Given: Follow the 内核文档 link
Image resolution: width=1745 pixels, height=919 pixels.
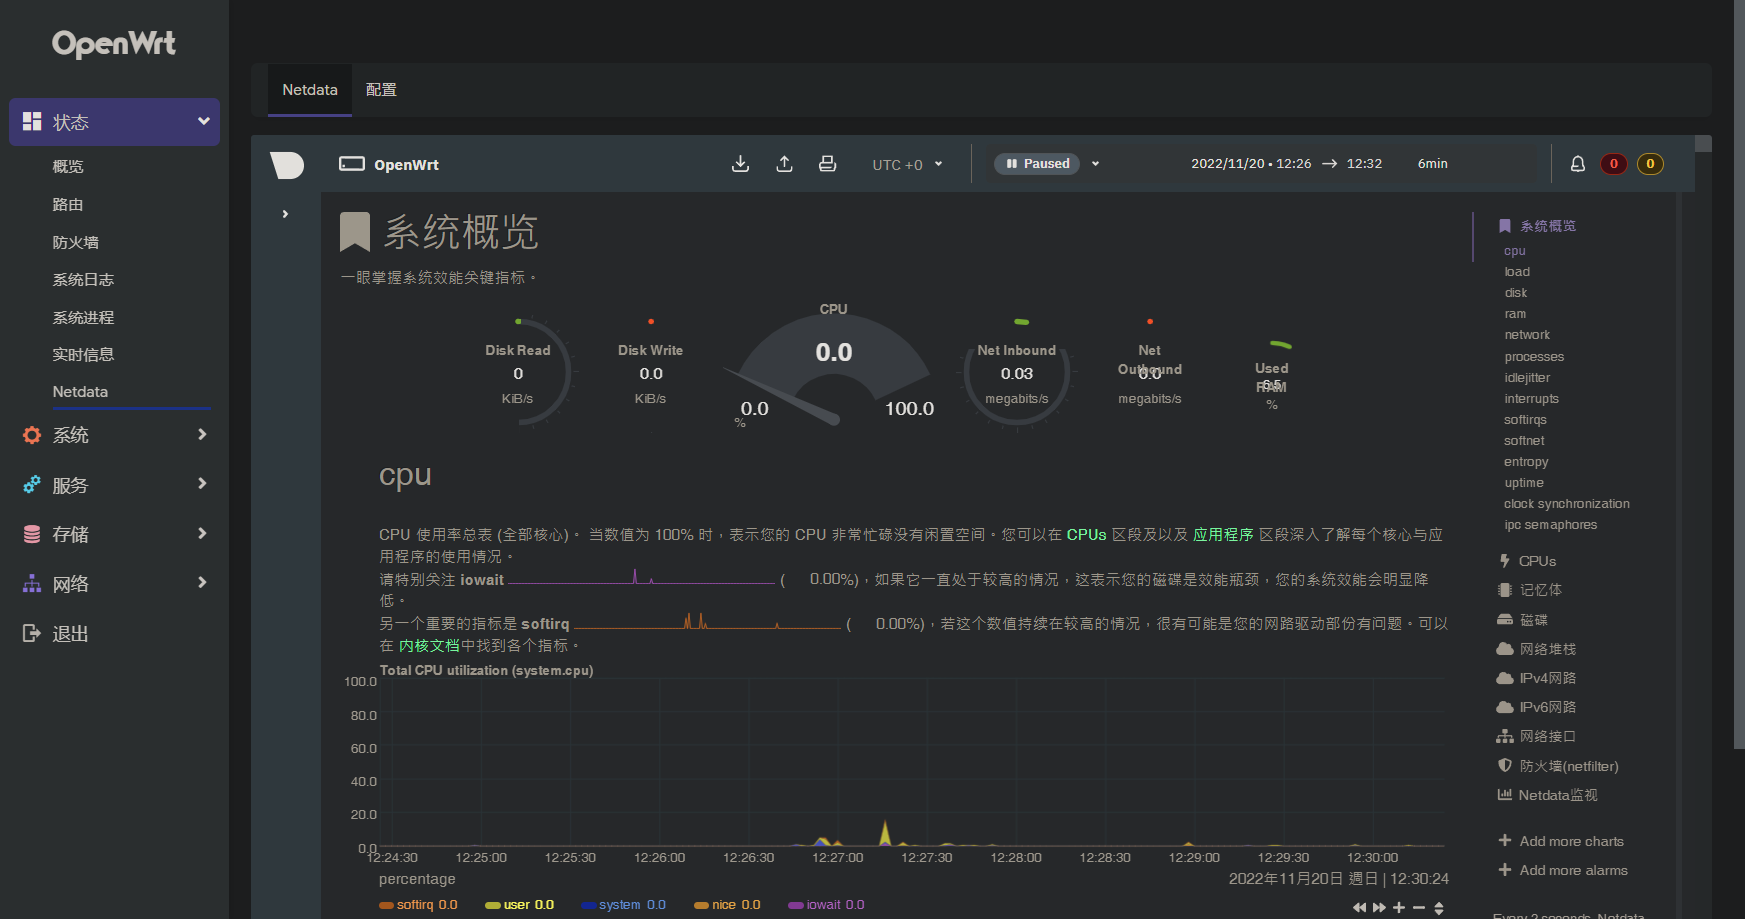Looking at the screenshot, I should click(x=430, y=646).
